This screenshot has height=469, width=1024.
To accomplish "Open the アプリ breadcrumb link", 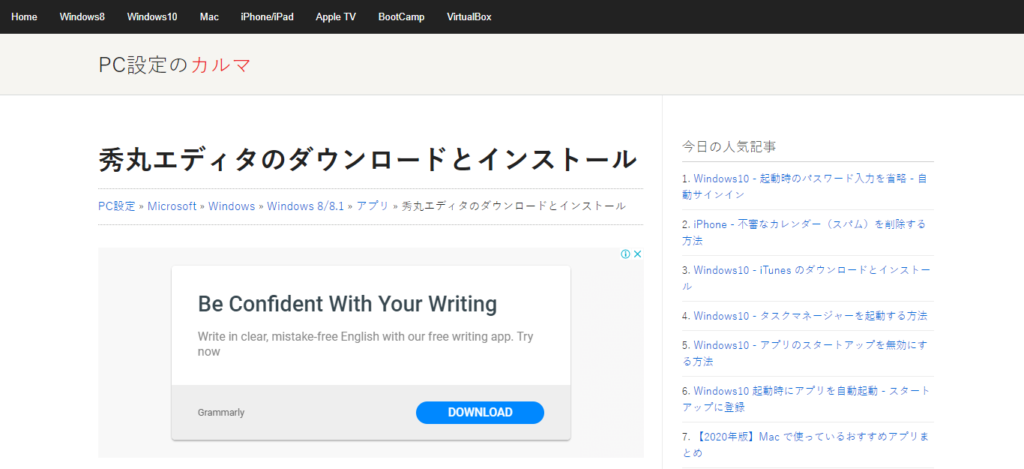I will click(x=372, y=206).
